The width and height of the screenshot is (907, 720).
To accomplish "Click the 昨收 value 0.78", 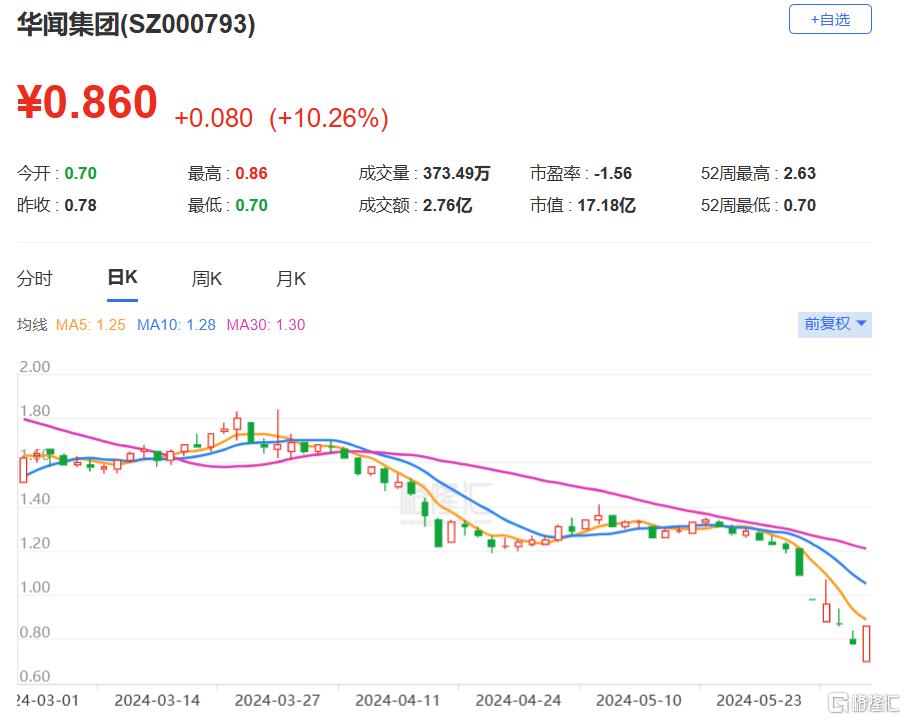I will [80, 205].
